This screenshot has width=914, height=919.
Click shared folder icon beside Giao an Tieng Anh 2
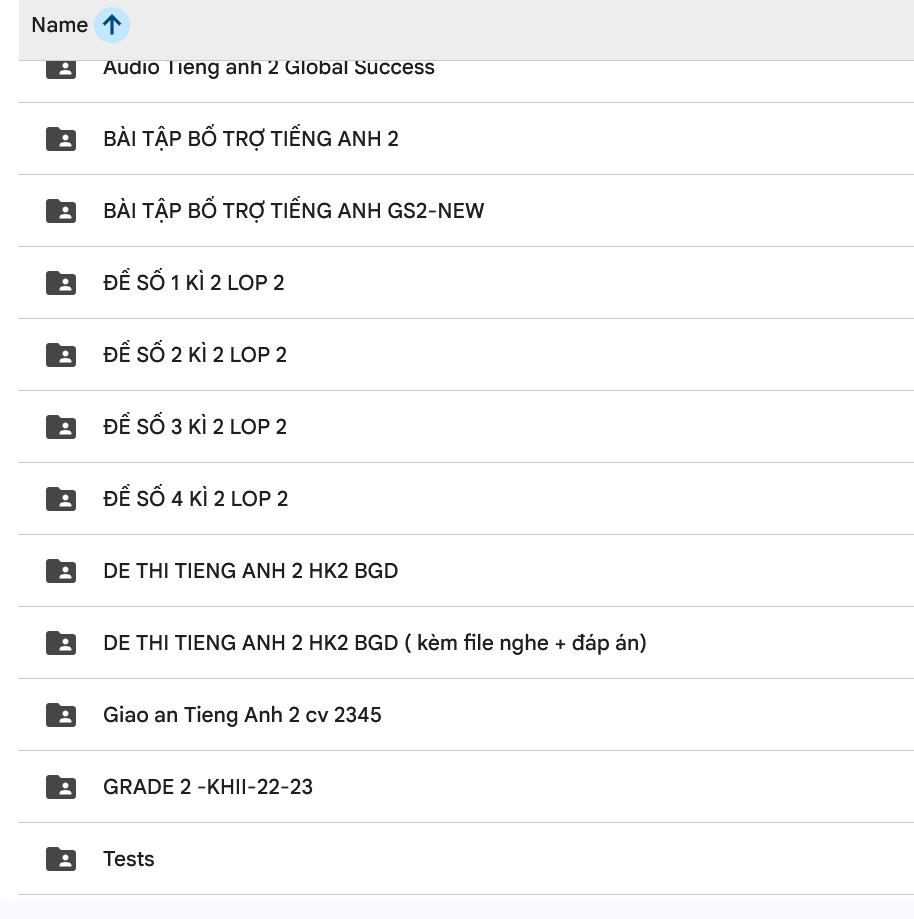tap(61, 715)
